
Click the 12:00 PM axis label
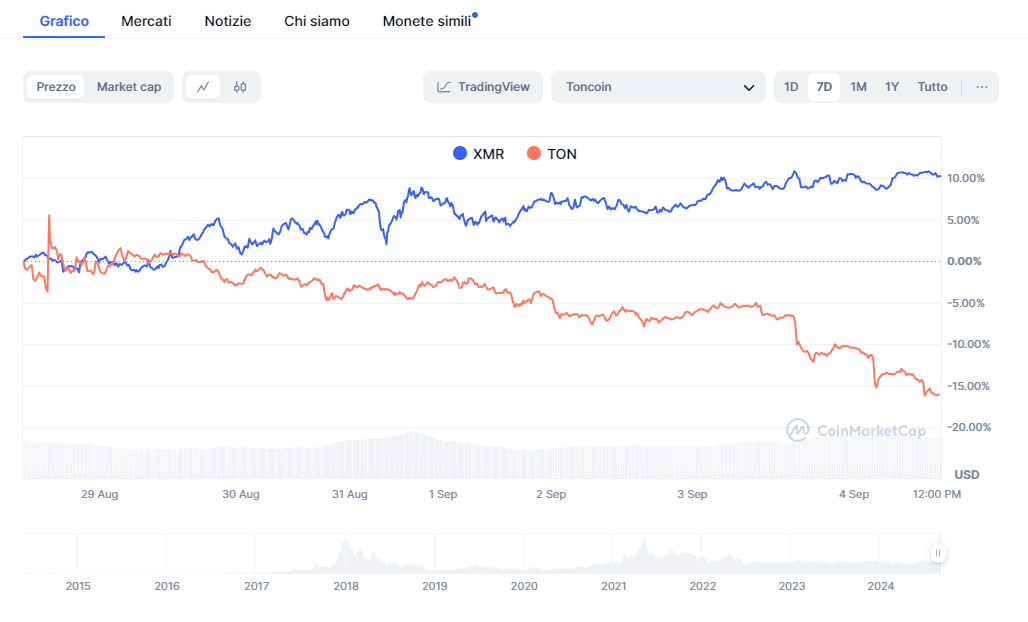tap(937, 494)
